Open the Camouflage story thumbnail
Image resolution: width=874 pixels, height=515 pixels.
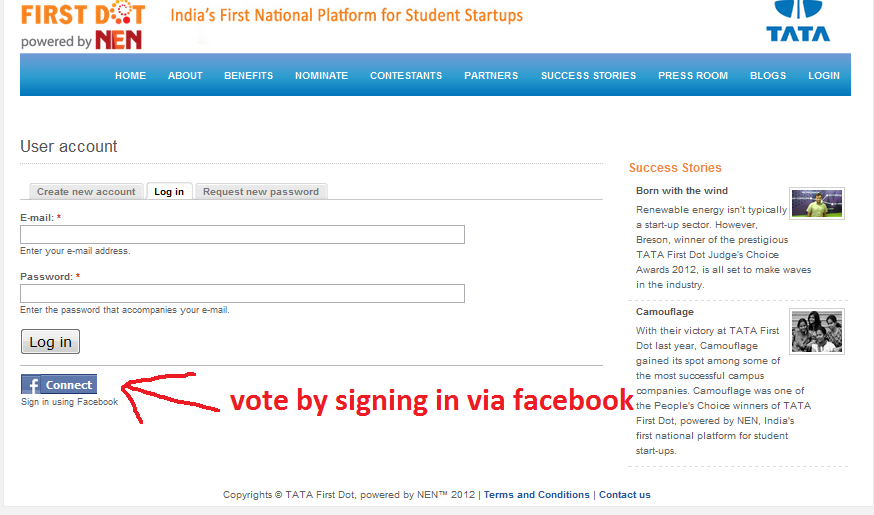click(816, 331)
